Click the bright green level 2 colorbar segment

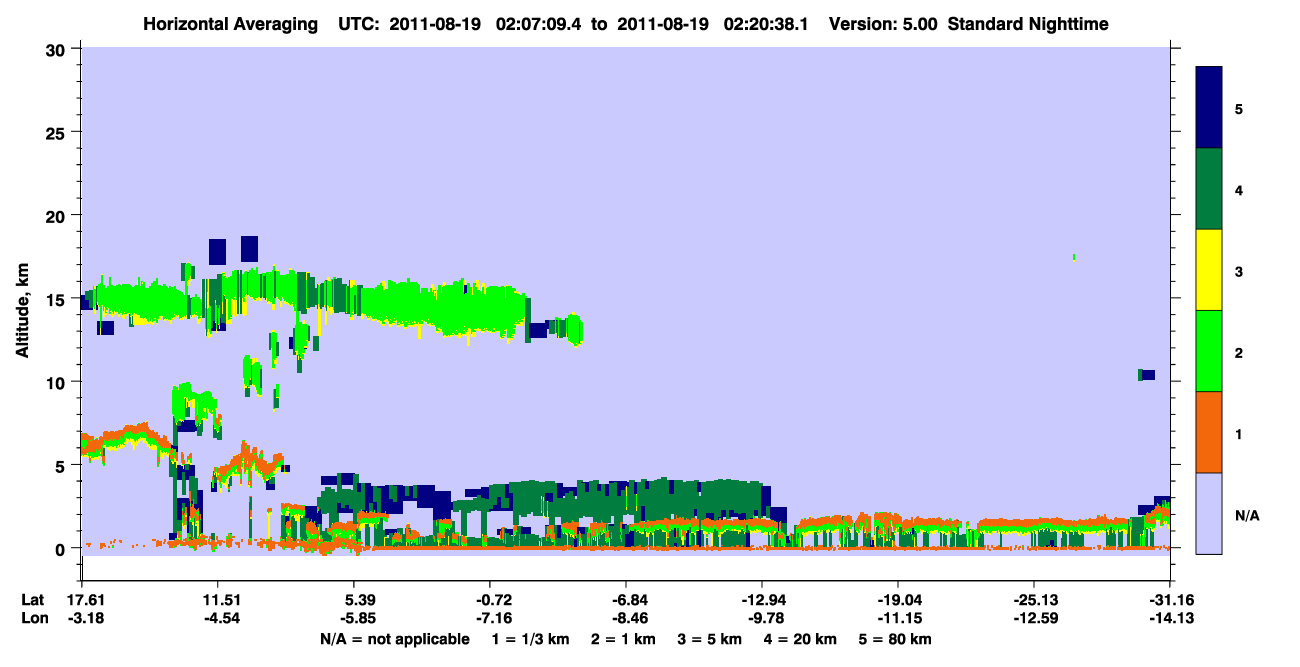coord(1209,350)
